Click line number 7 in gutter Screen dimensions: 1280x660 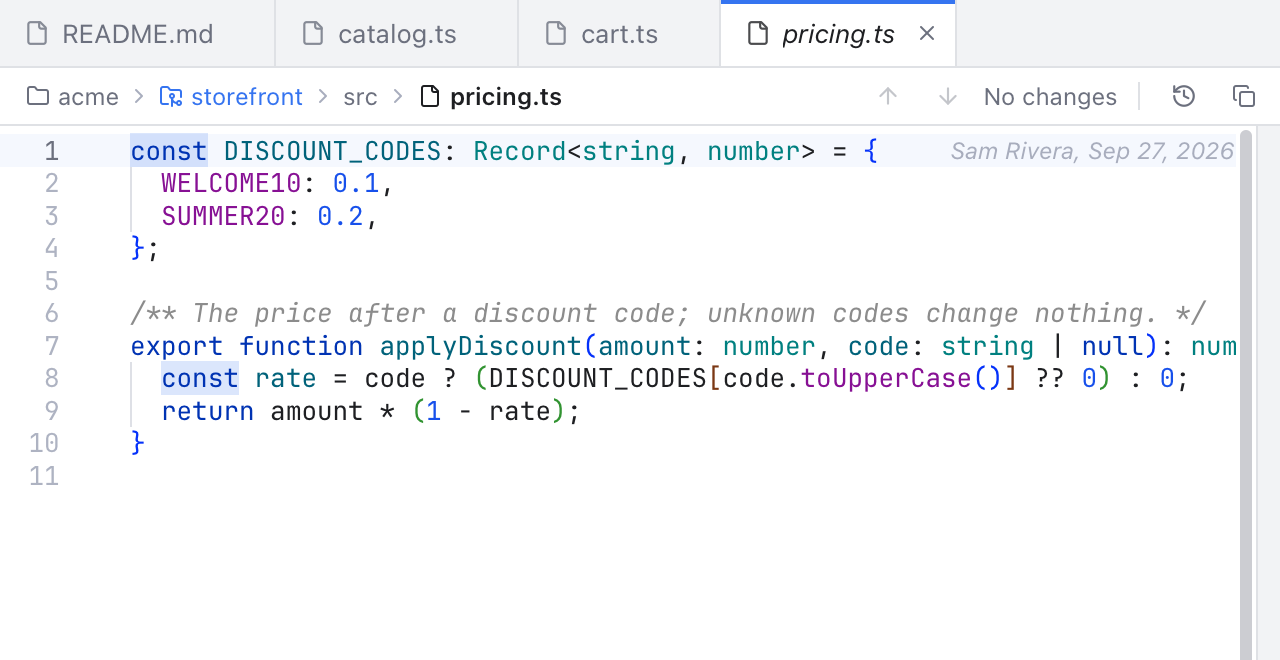point(51,346)
